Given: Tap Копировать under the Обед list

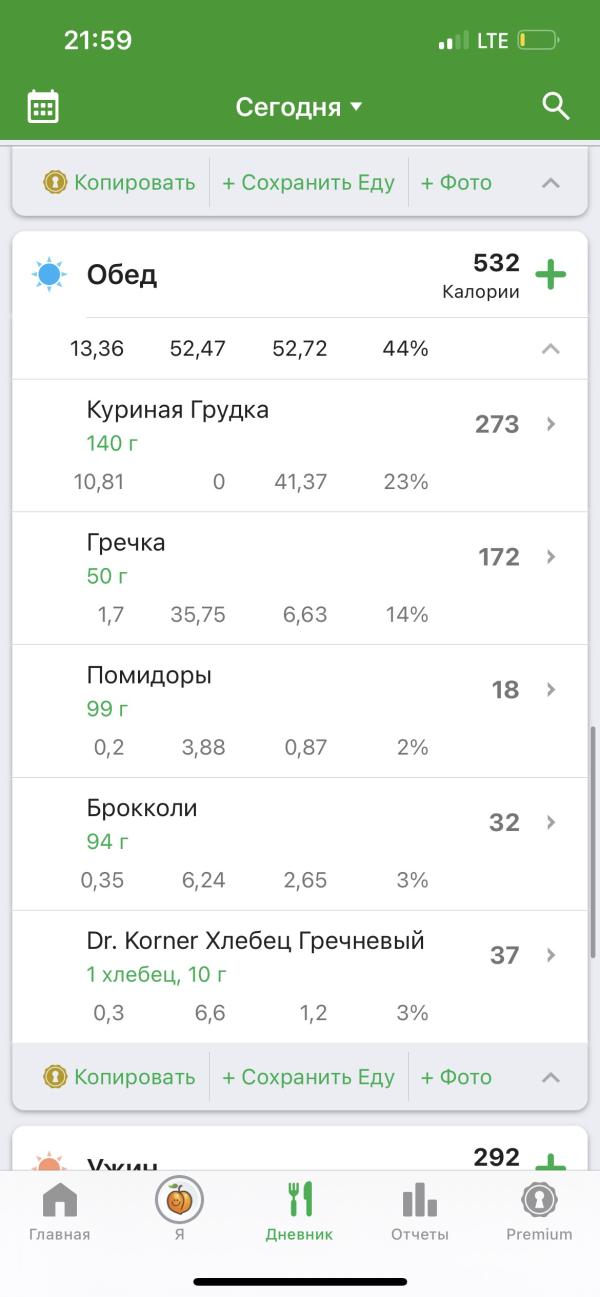Looking at the screenshot, I should click(119, 1077).
